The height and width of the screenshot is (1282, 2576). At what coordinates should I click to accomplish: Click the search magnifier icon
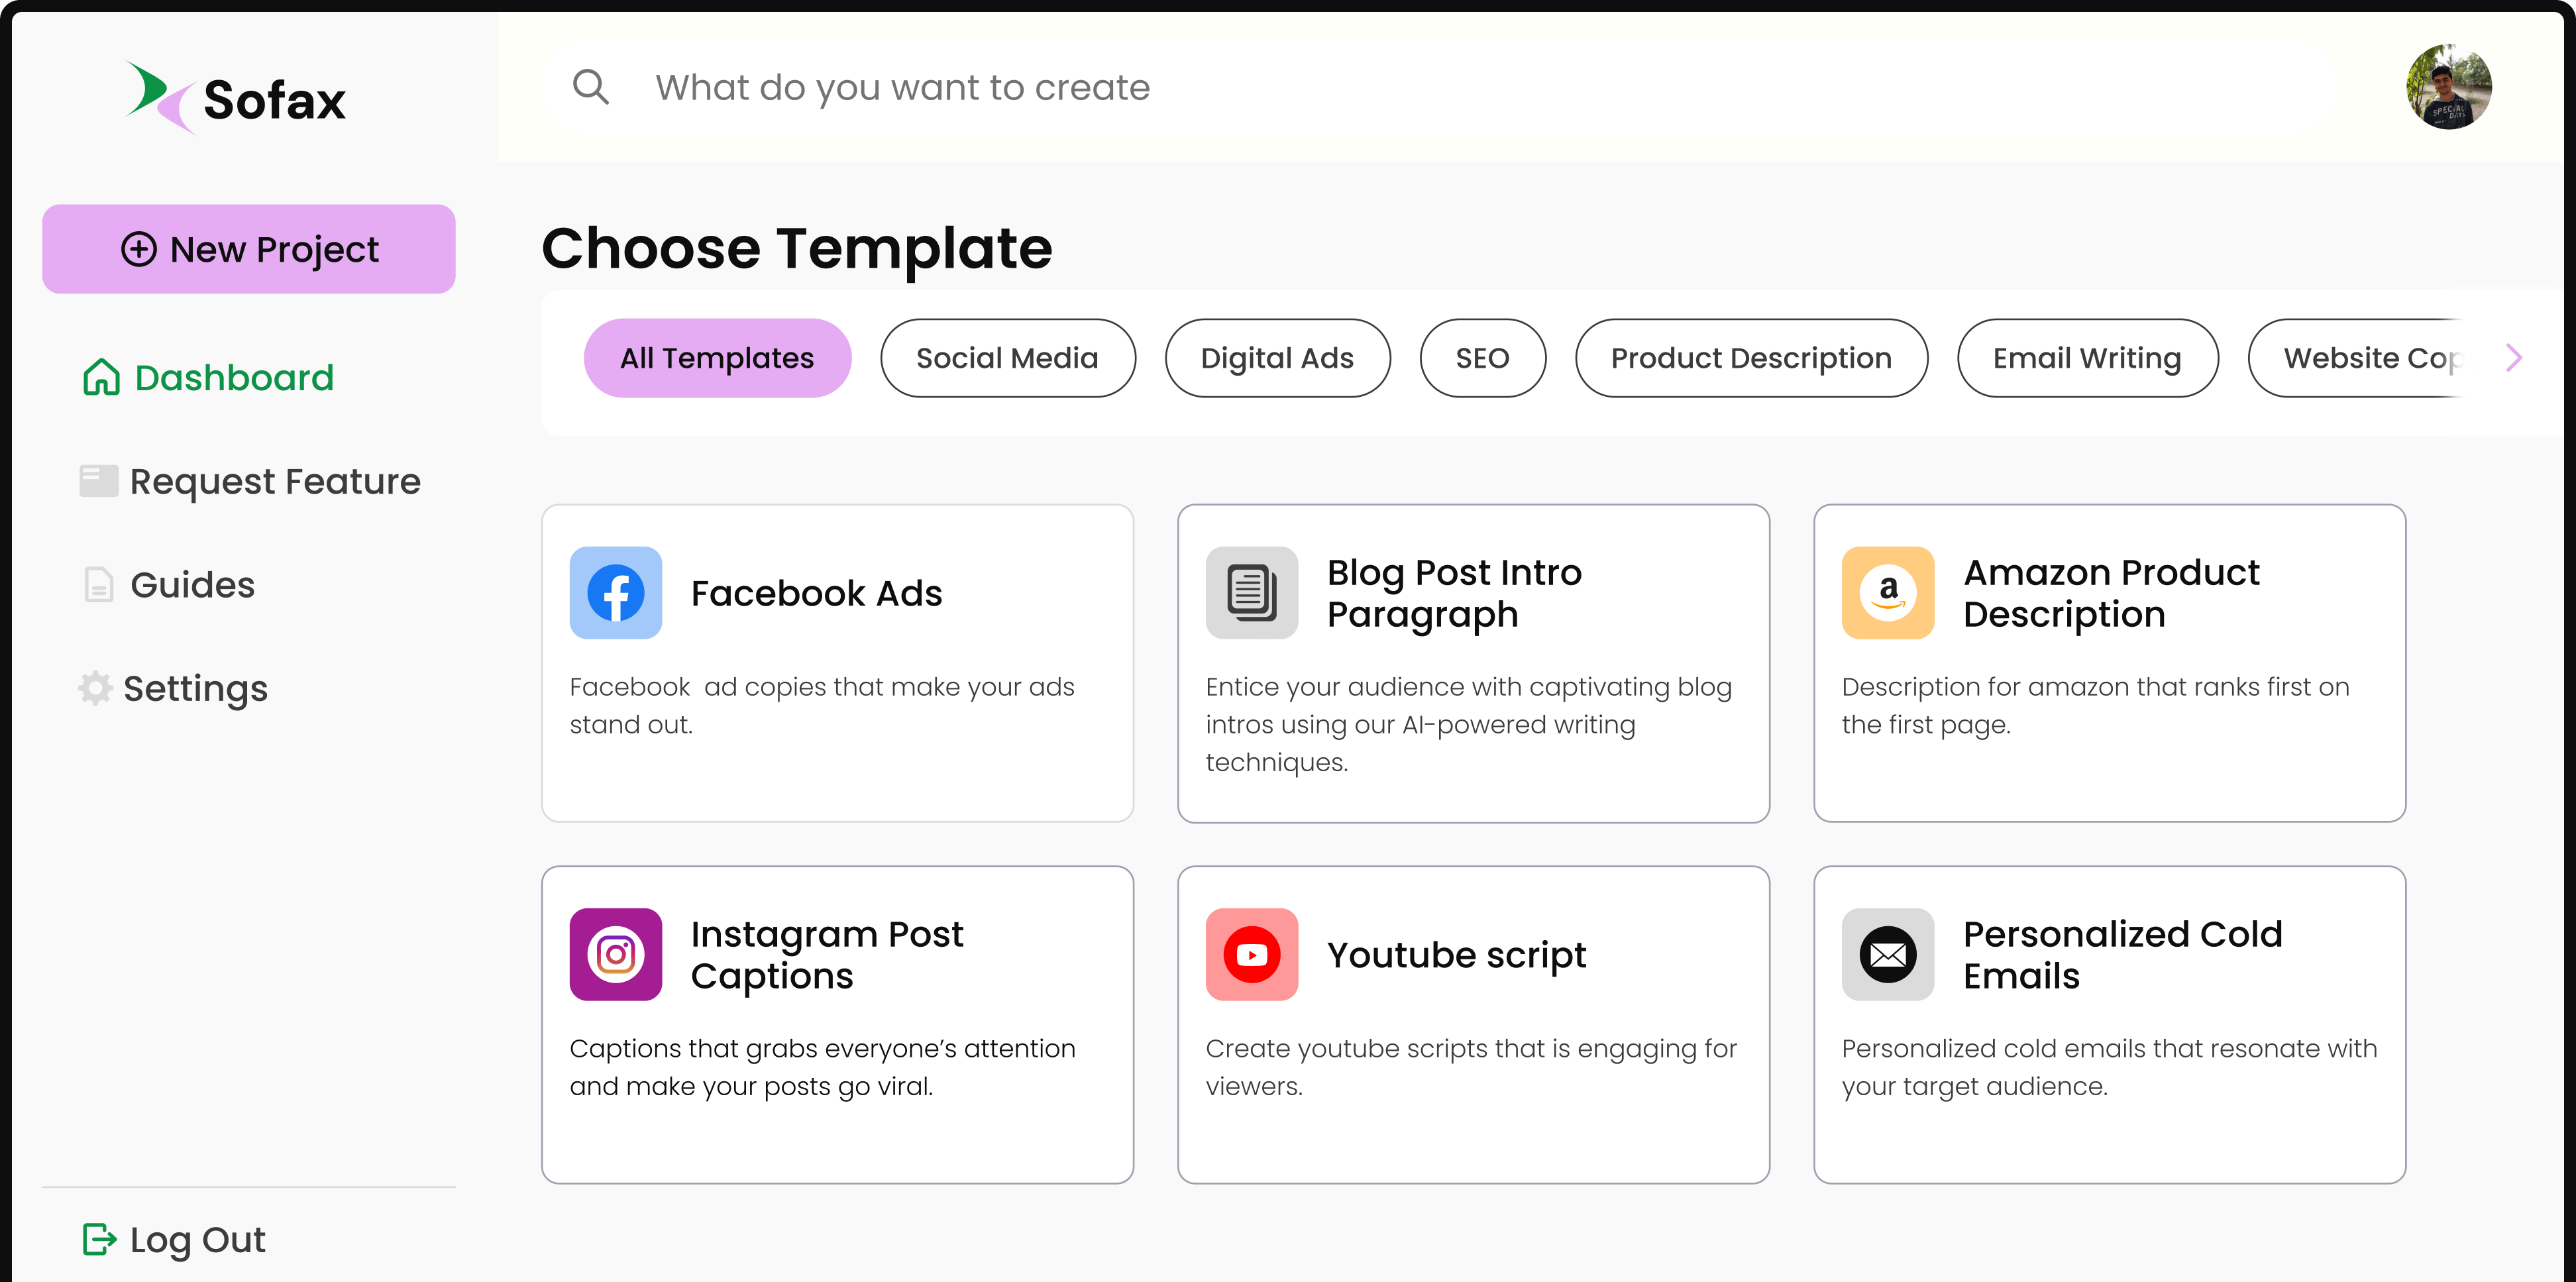(590, 87)
